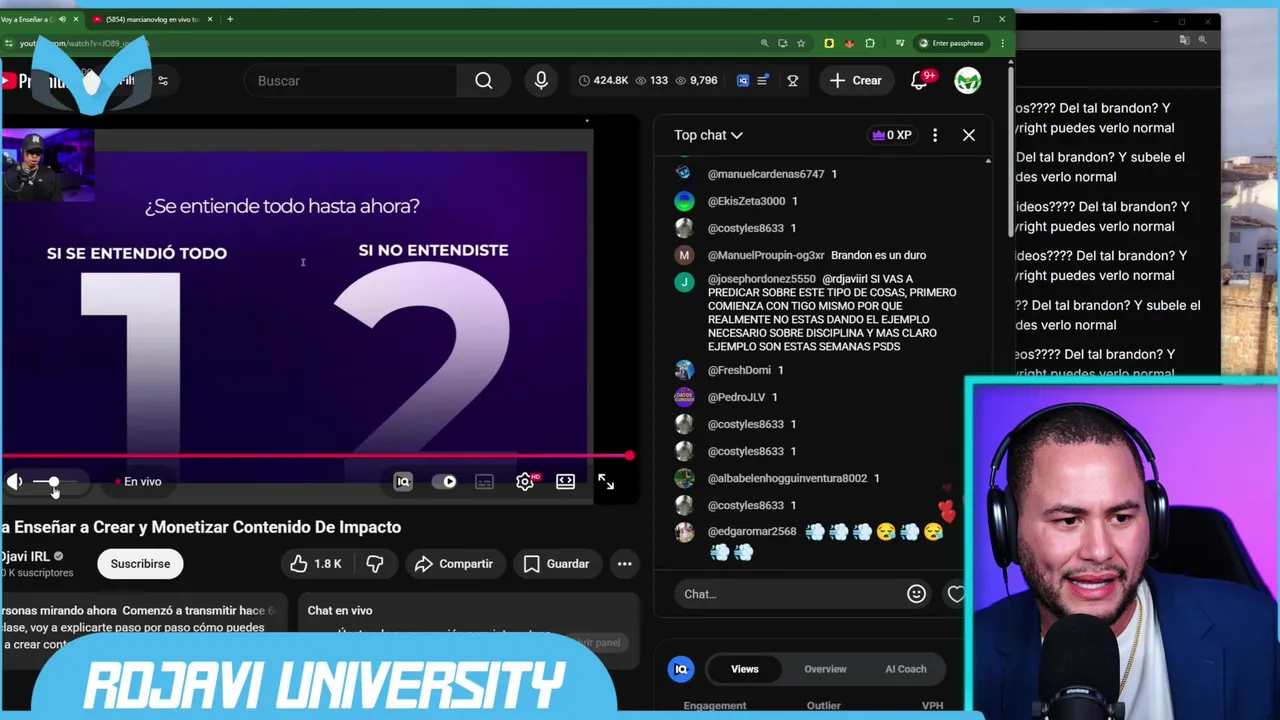Dislike the video
The image size is (1280, 720).
[375, 564]
